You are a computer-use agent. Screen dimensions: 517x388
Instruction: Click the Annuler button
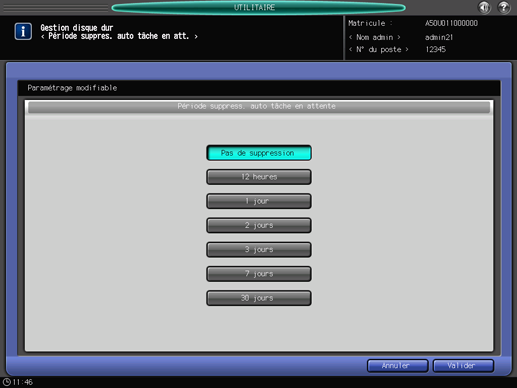click(x=397, y=366)
